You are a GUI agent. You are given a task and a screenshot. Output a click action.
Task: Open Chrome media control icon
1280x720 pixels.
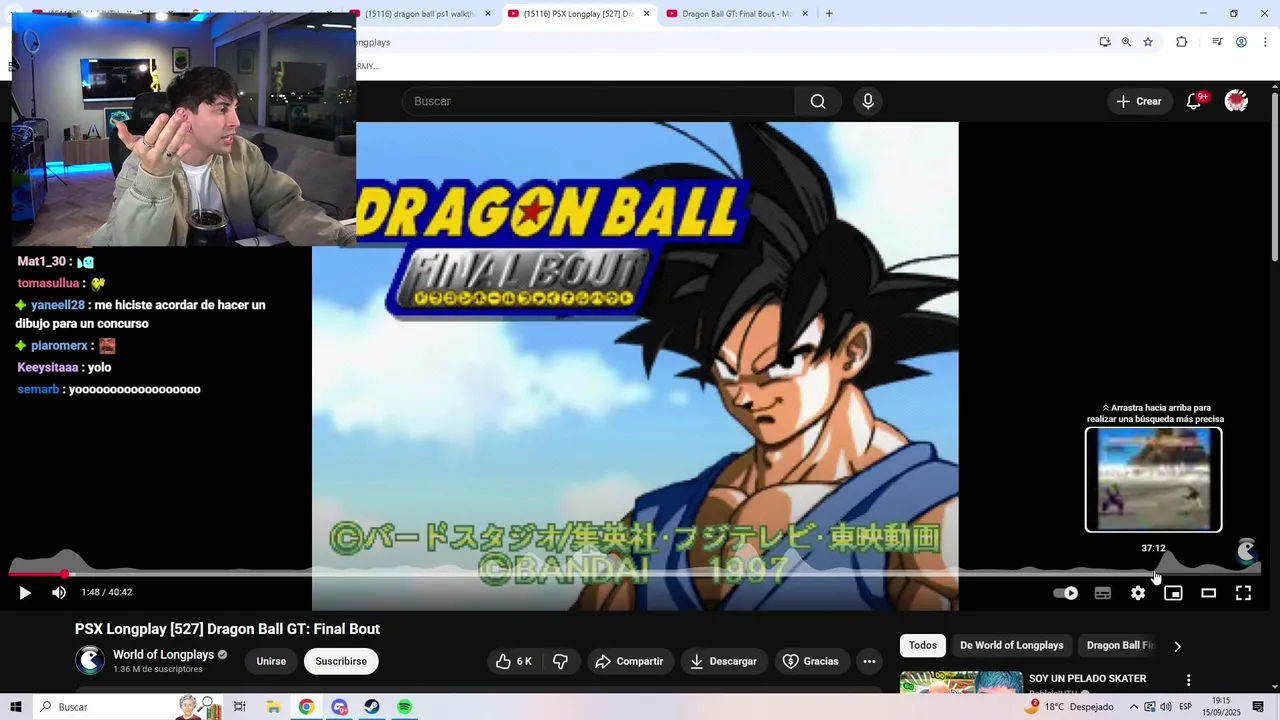(x=1217, y=42)
